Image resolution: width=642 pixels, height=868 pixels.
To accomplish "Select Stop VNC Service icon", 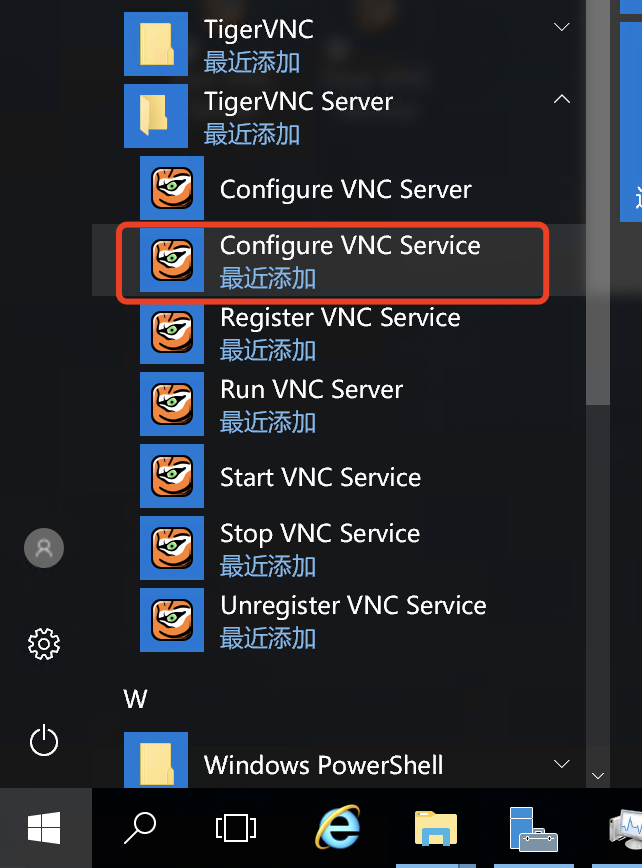I will pos(172,548).
